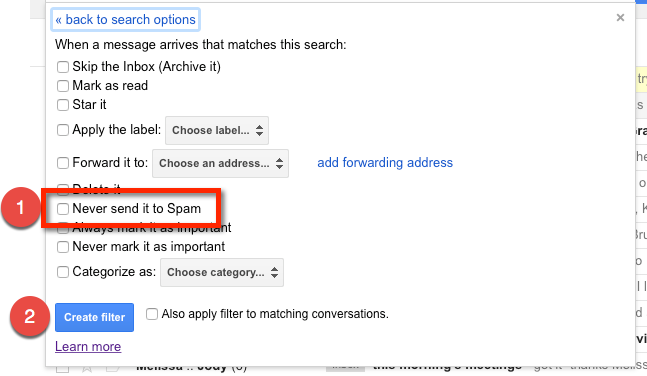Viewport: 647px width, 376px height.
Task: Check 'Also apply filter to matching conversations'
Action: 152,314
